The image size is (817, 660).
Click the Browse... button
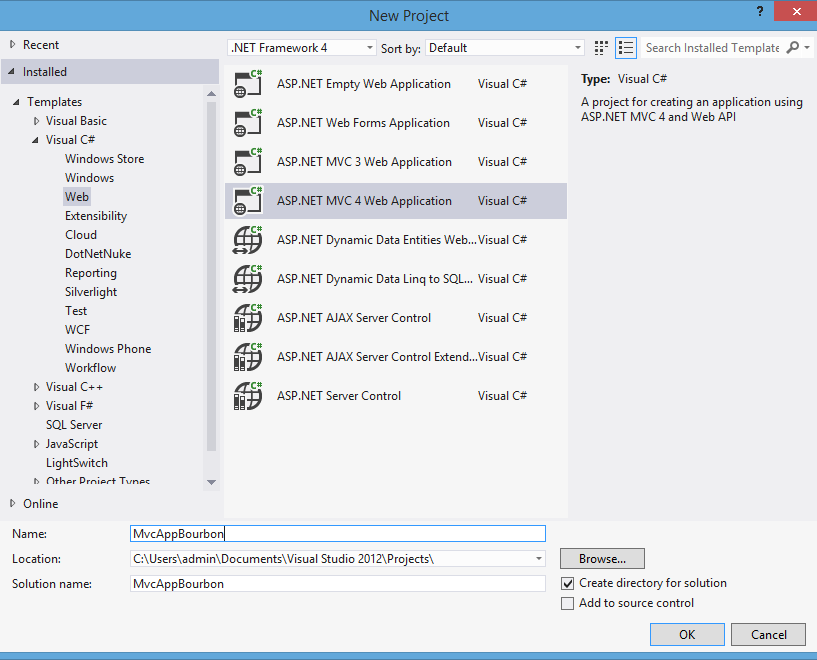[602, 559]
